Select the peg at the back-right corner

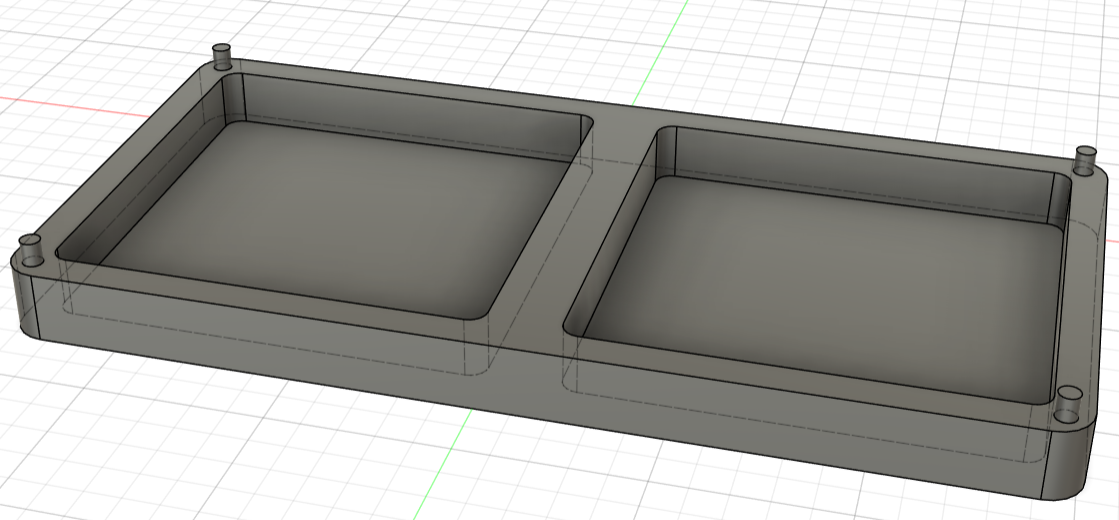point(1085,160)
